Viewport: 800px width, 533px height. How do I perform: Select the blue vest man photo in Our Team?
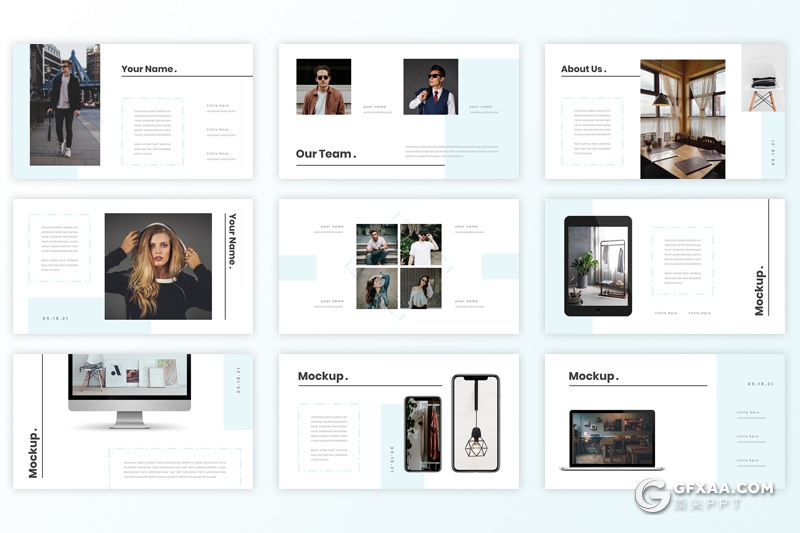(x=430, y=86)
